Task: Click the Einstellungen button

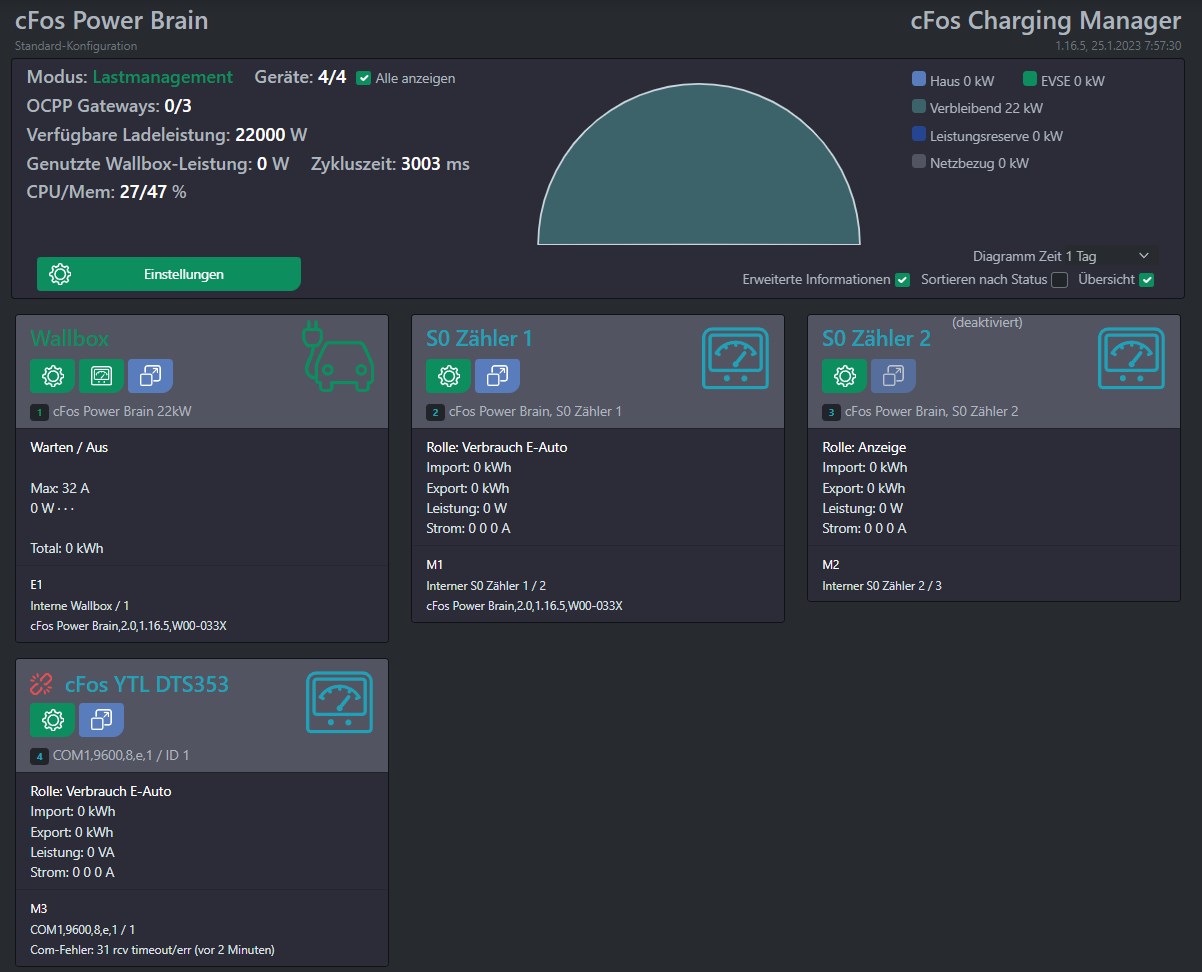Action: [168, 274]
